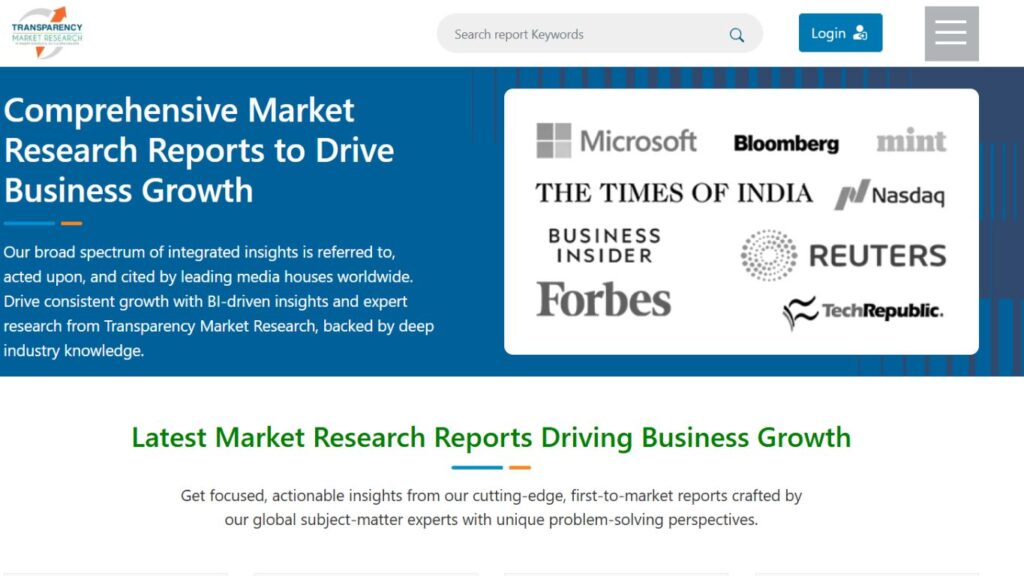Focus the Search report Keywords field
The width and height of the screenshot is (1024, 576).
click(585, 34)
